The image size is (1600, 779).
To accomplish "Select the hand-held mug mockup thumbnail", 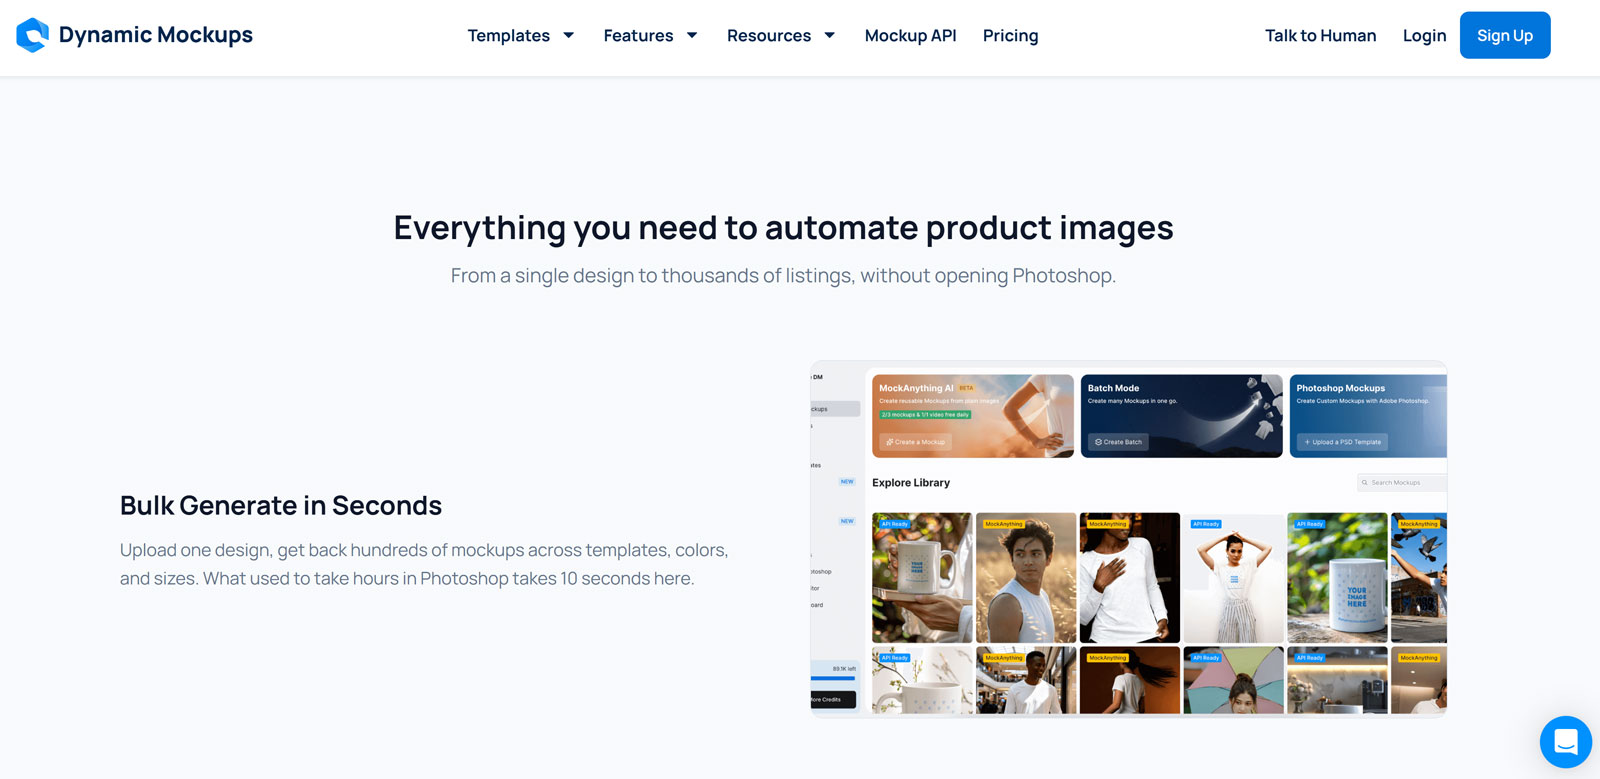I will point(922,578).
